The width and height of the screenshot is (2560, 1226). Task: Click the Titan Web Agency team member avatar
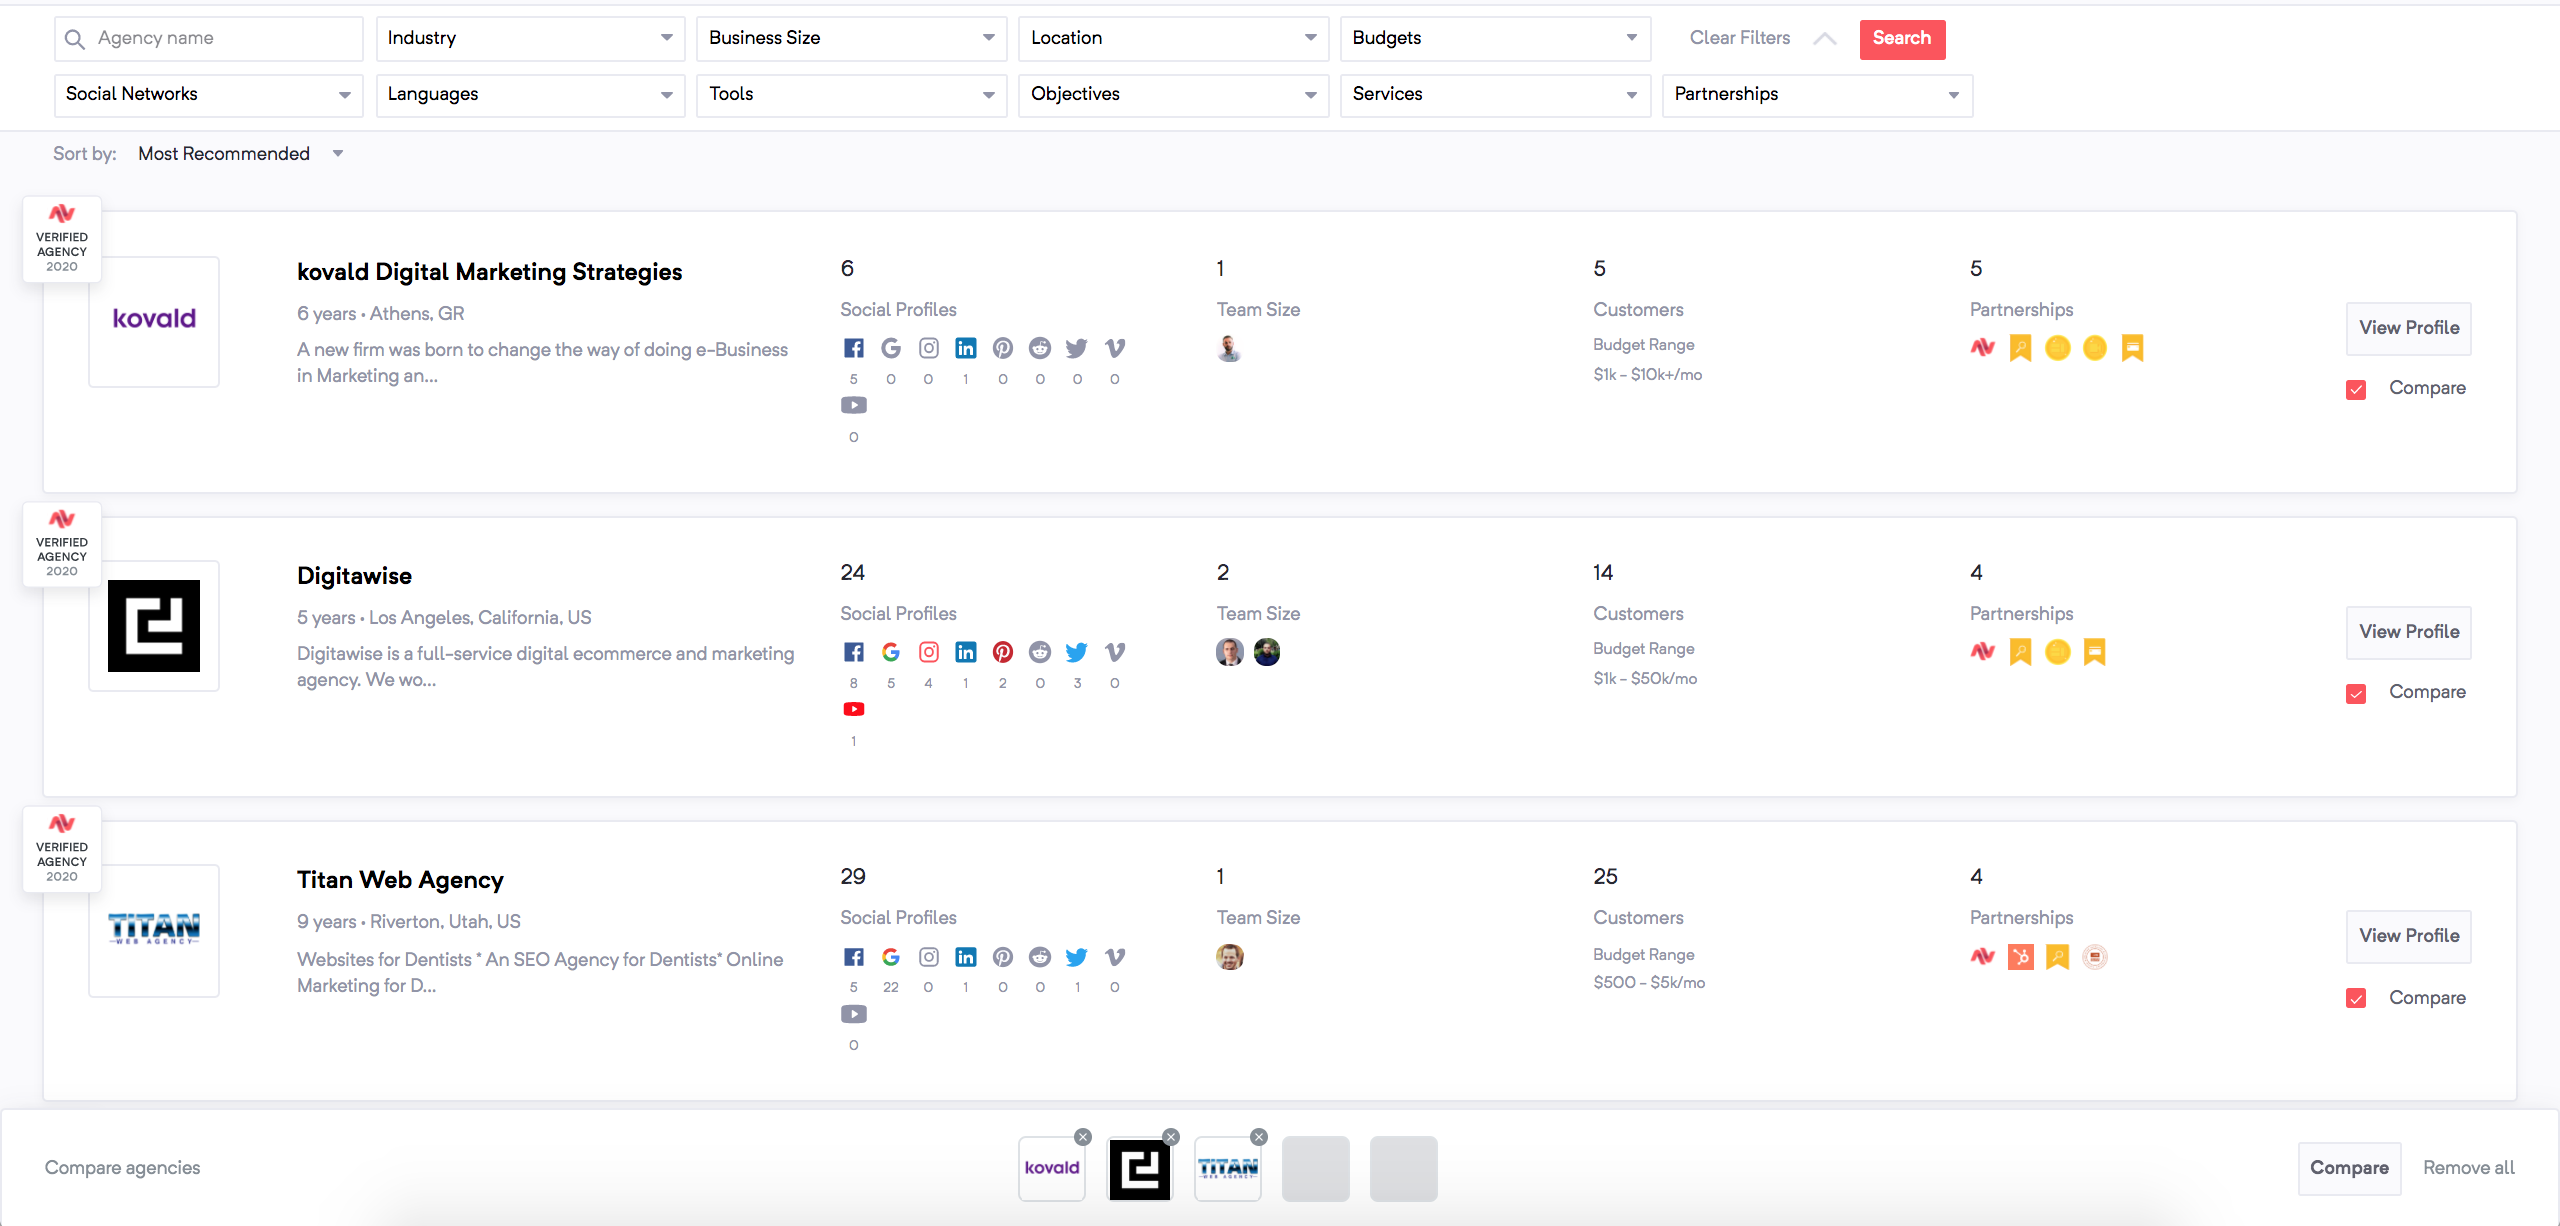tap(1230, 957)
